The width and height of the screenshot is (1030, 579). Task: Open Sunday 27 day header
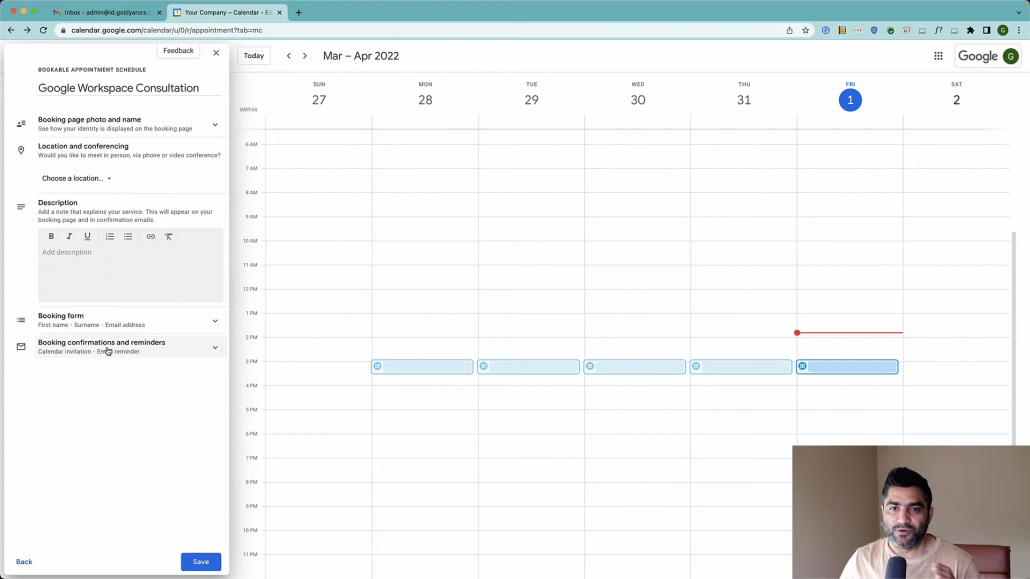(x=319, y=100)
